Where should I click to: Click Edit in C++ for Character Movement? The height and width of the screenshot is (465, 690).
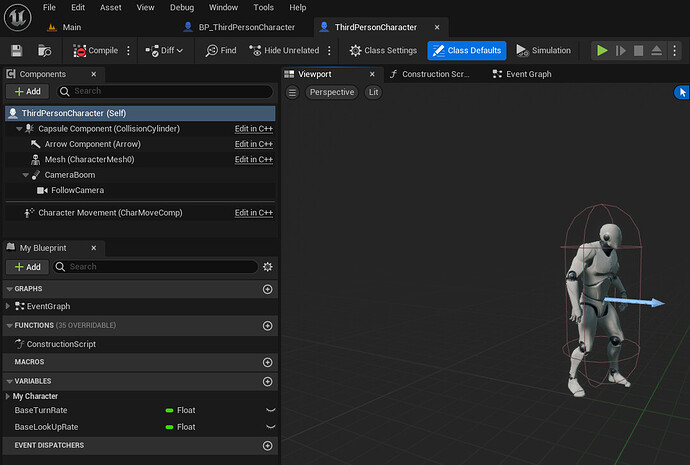tap(253, 213)
